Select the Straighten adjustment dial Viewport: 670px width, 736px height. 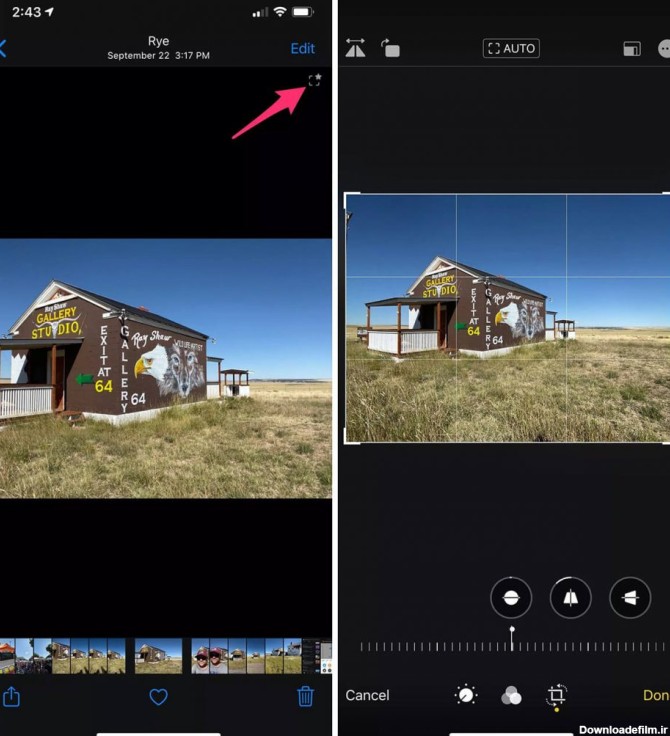(511, 598)
